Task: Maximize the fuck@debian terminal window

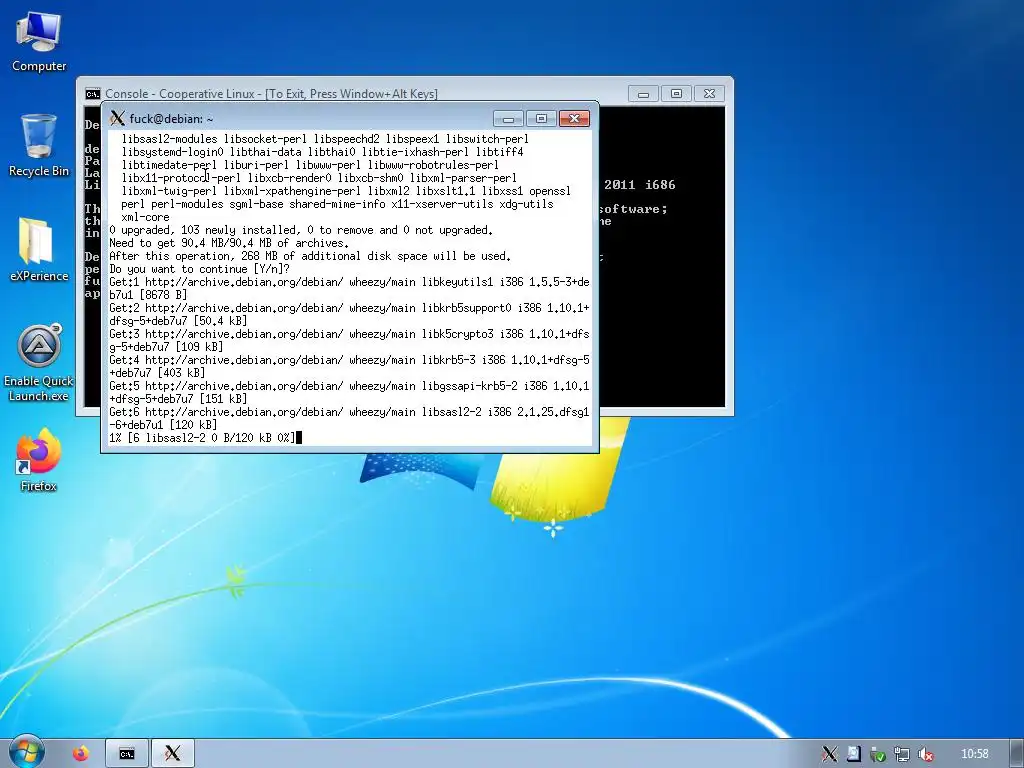Action: click(541, 118)
